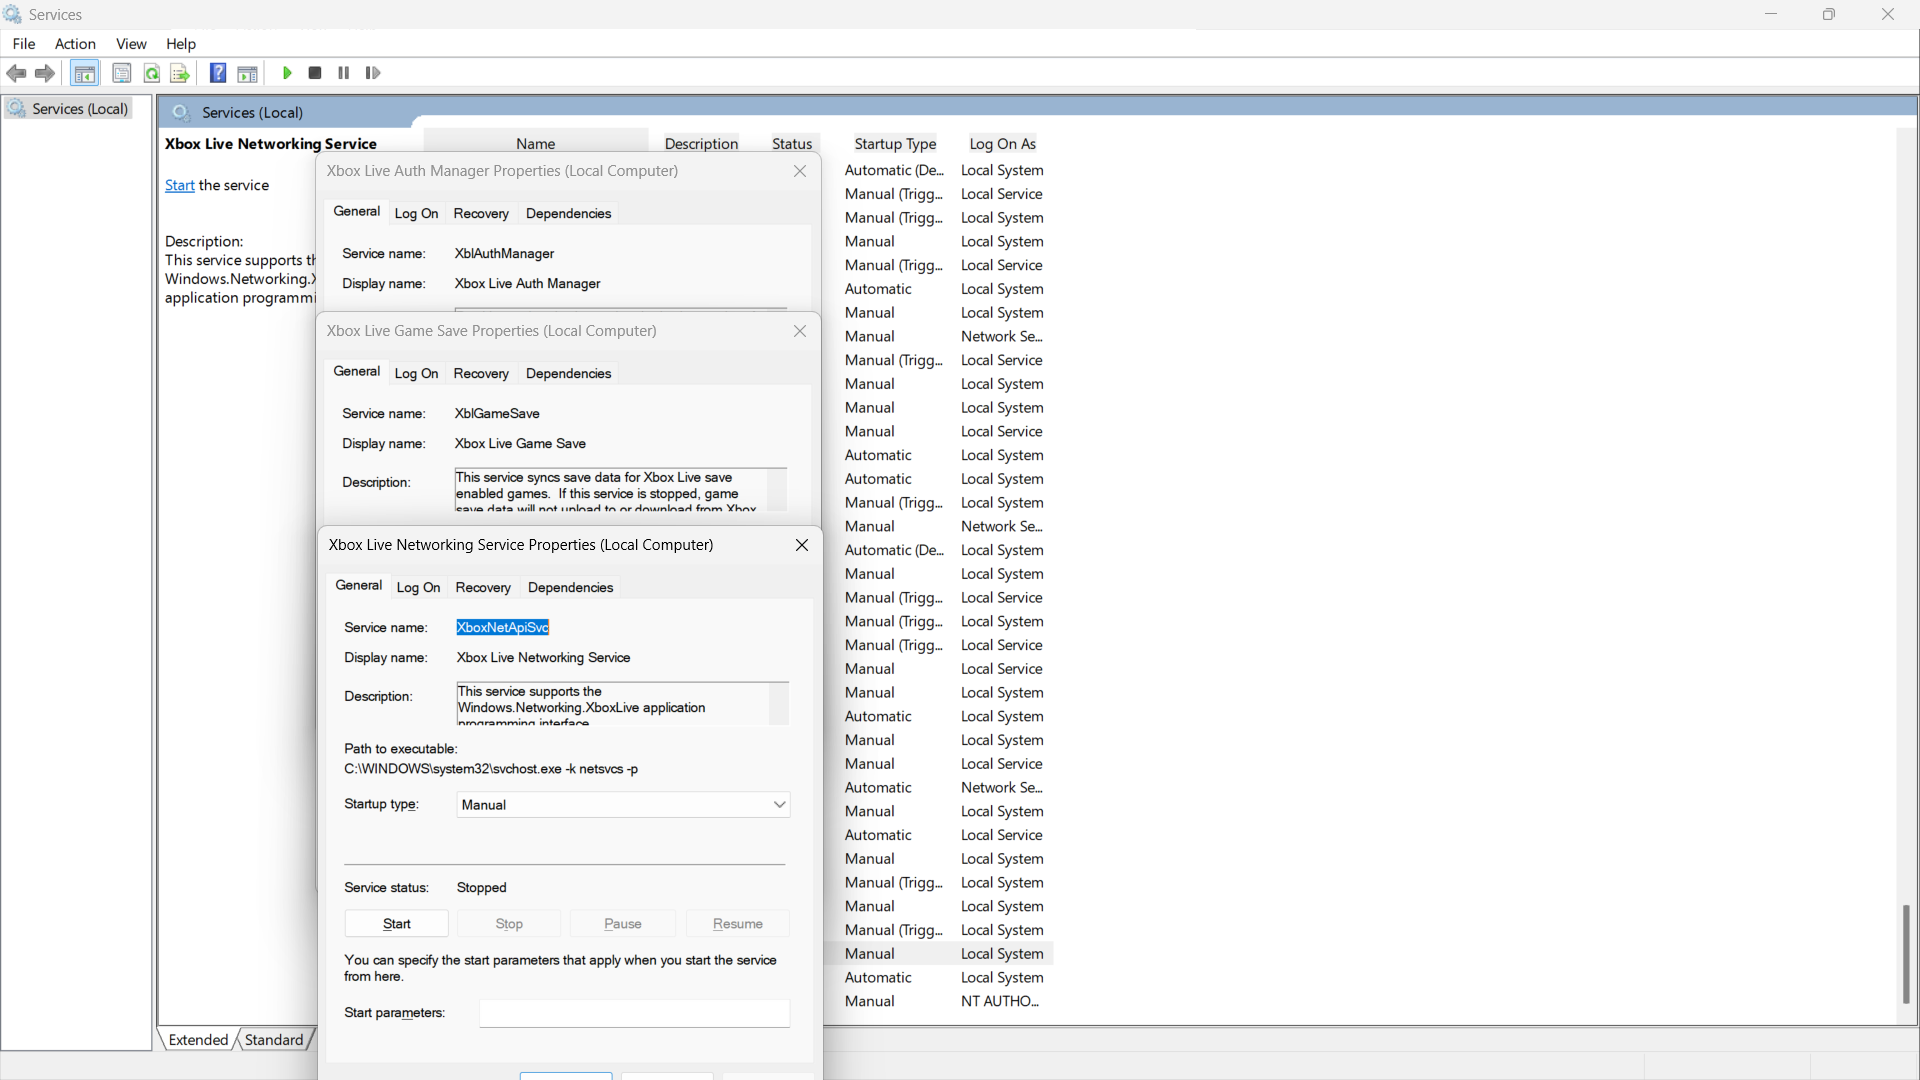
Task: Open Dependencies tab in Auth Manager Properties
Action: click(x=568, y=214)
